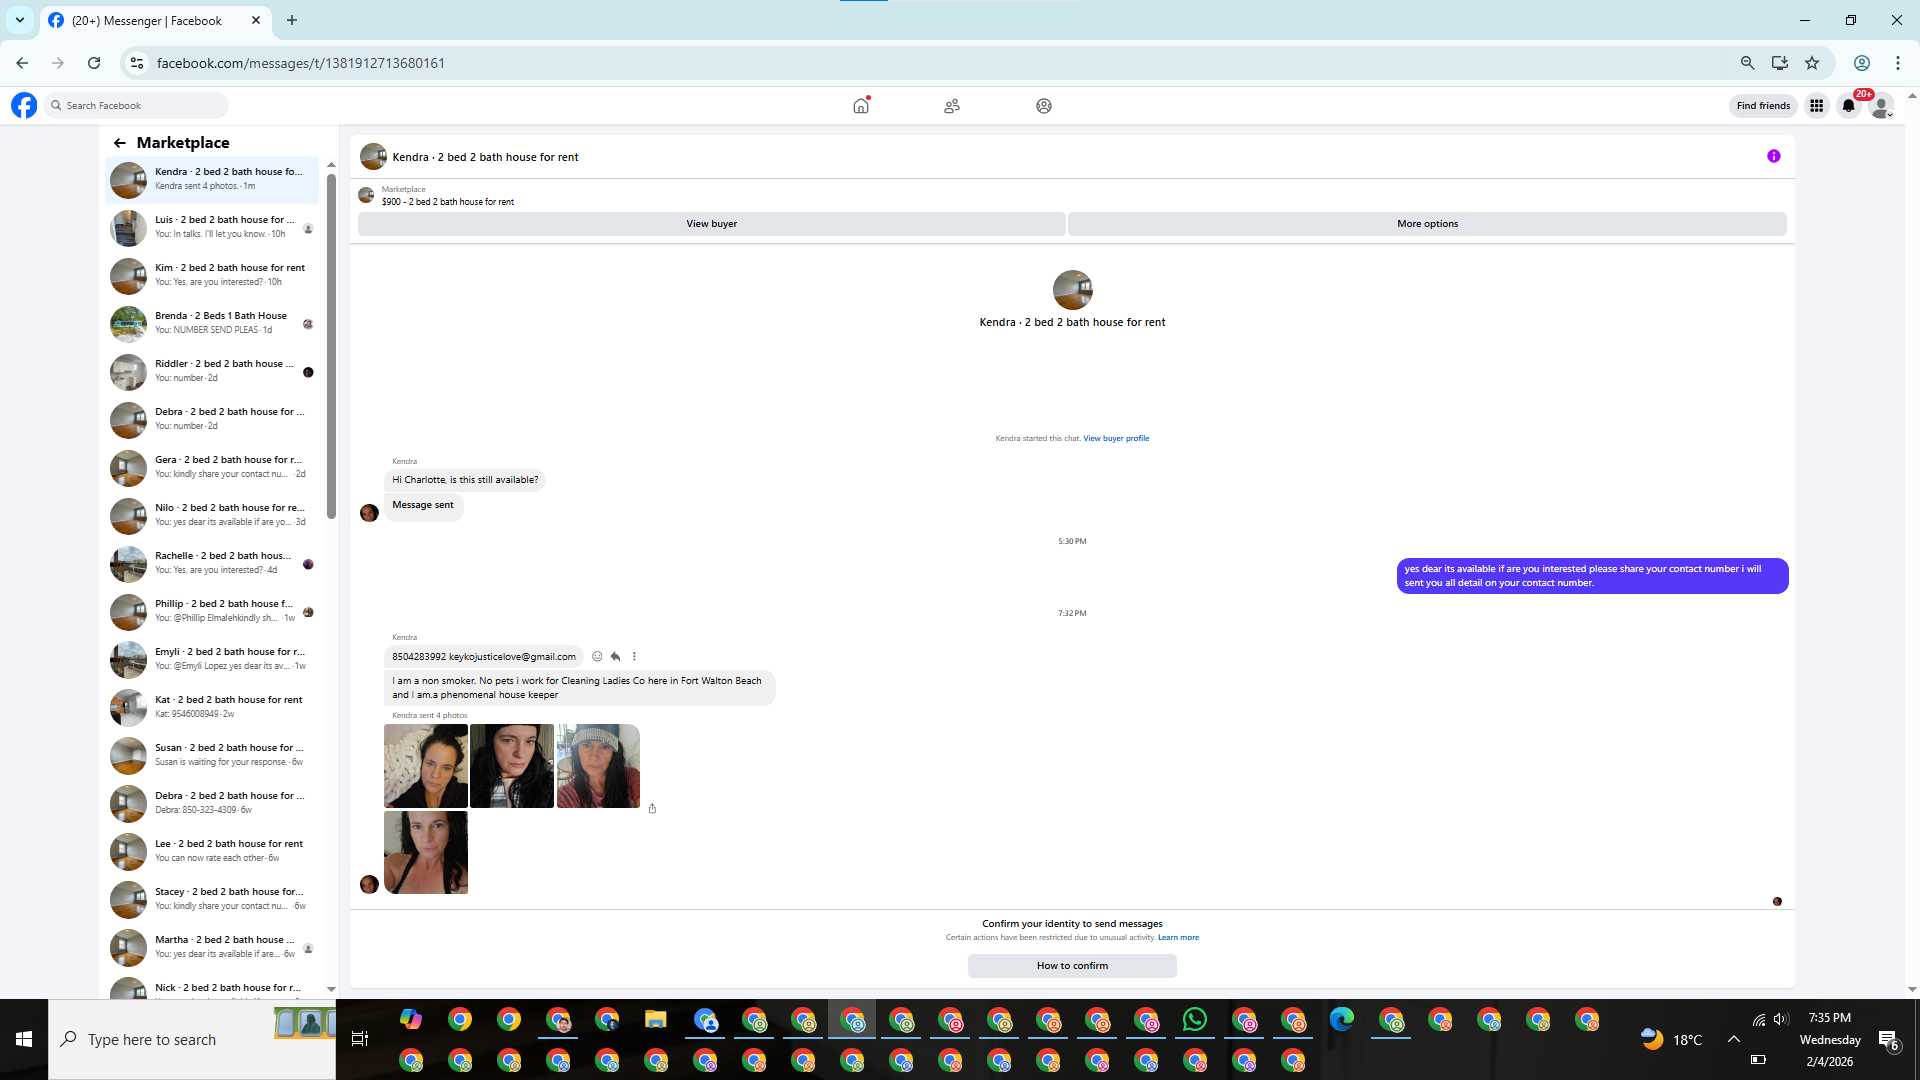Click the reply arrow beside Kendra's message

615,657
